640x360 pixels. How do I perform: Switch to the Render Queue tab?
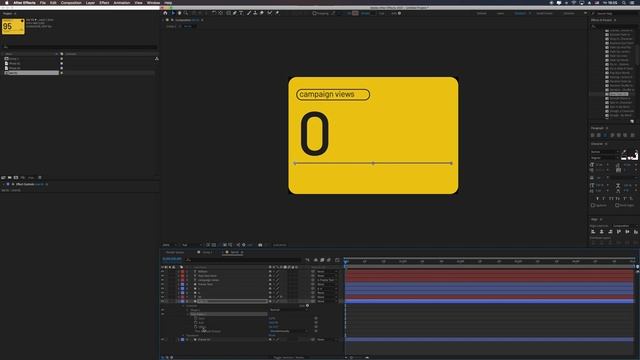click(175, 252)
